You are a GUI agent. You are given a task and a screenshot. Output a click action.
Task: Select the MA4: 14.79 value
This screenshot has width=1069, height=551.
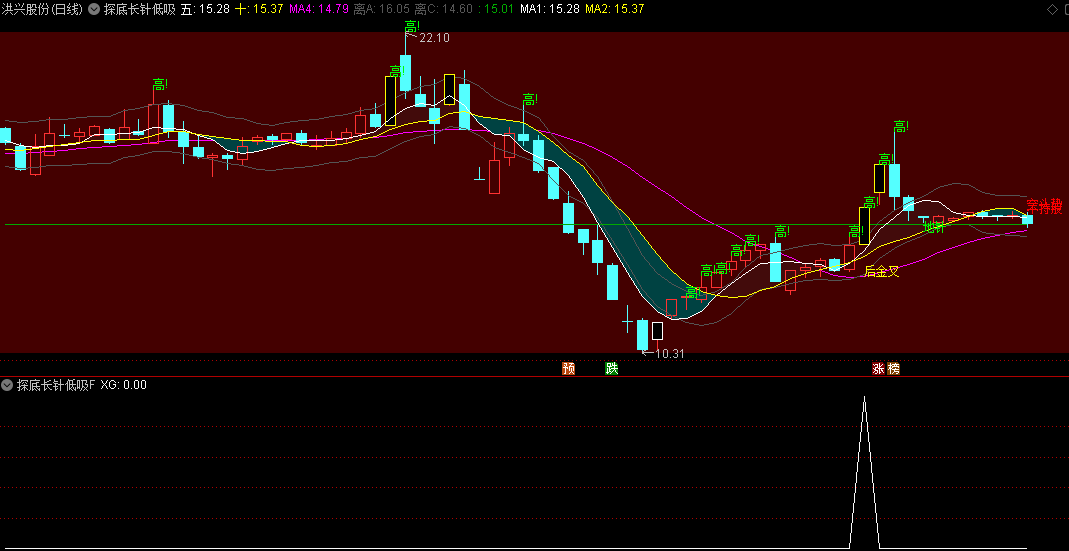pyautogui.click(x=319, y=10)
